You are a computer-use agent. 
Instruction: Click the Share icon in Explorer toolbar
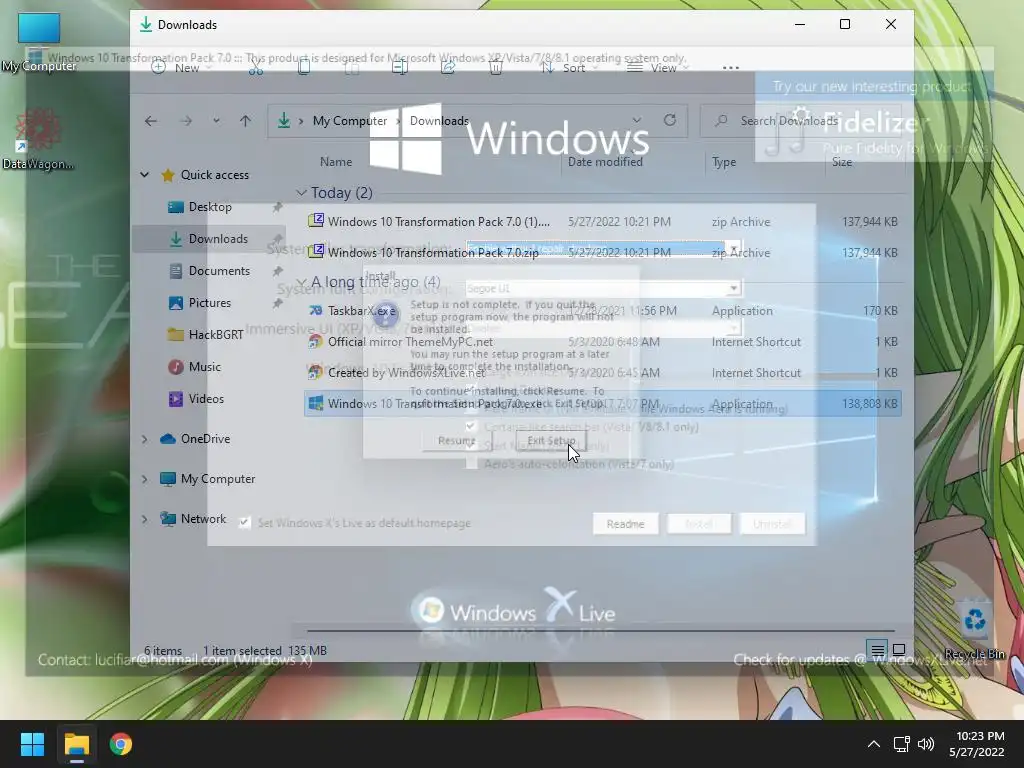tap(447, 67)
